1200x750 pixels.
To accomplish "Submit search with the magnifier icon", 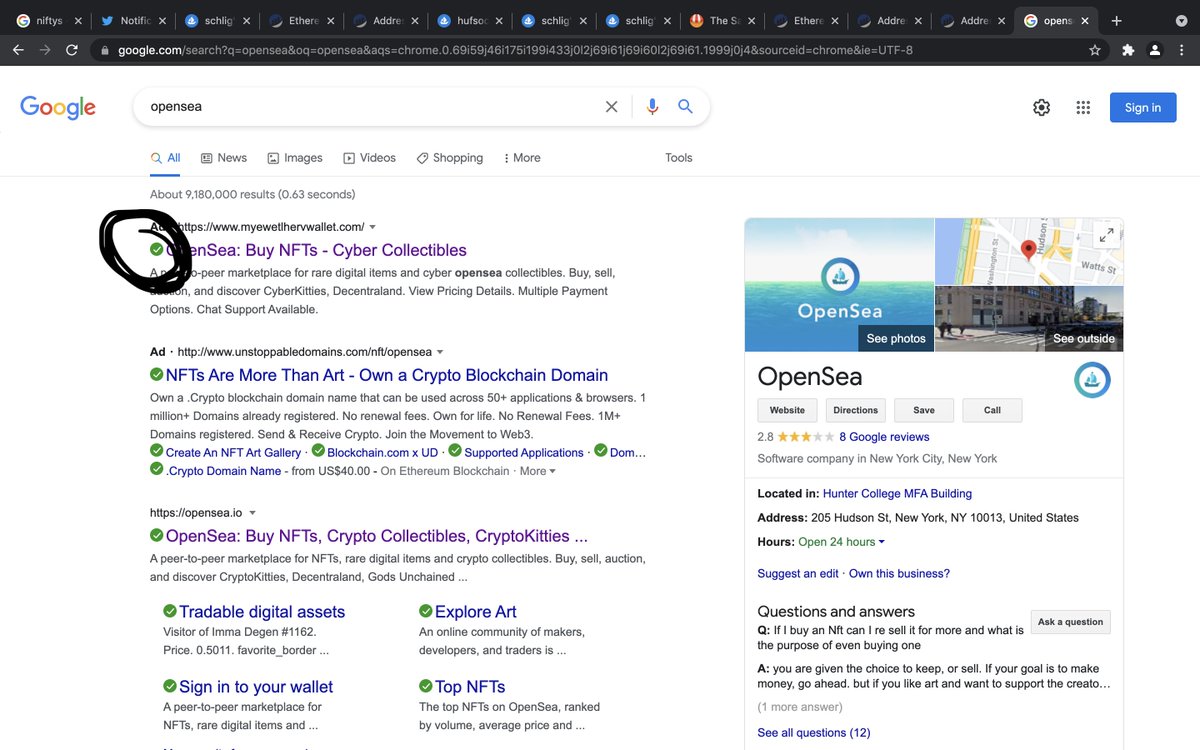I will pos(685,107).
